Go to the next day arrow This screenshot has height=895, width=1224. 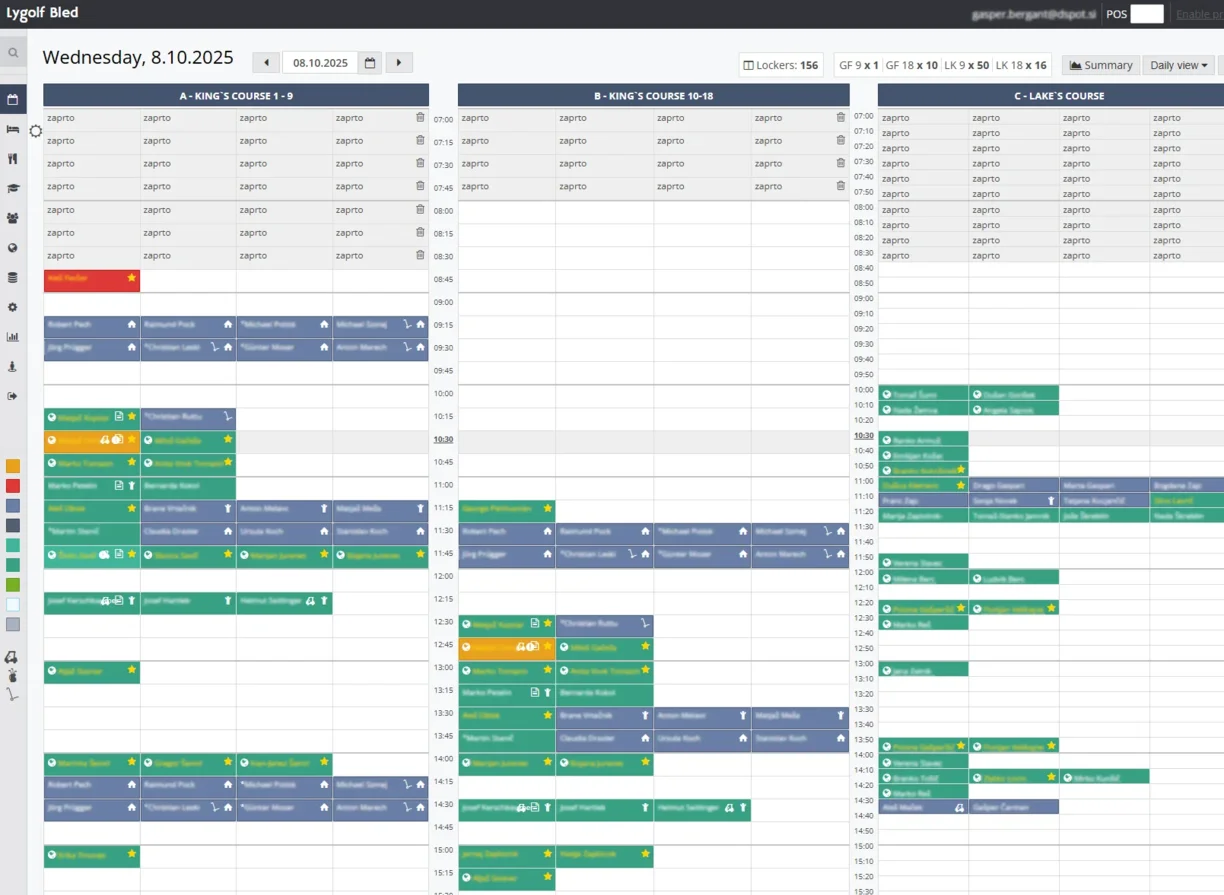click(399, 63)
